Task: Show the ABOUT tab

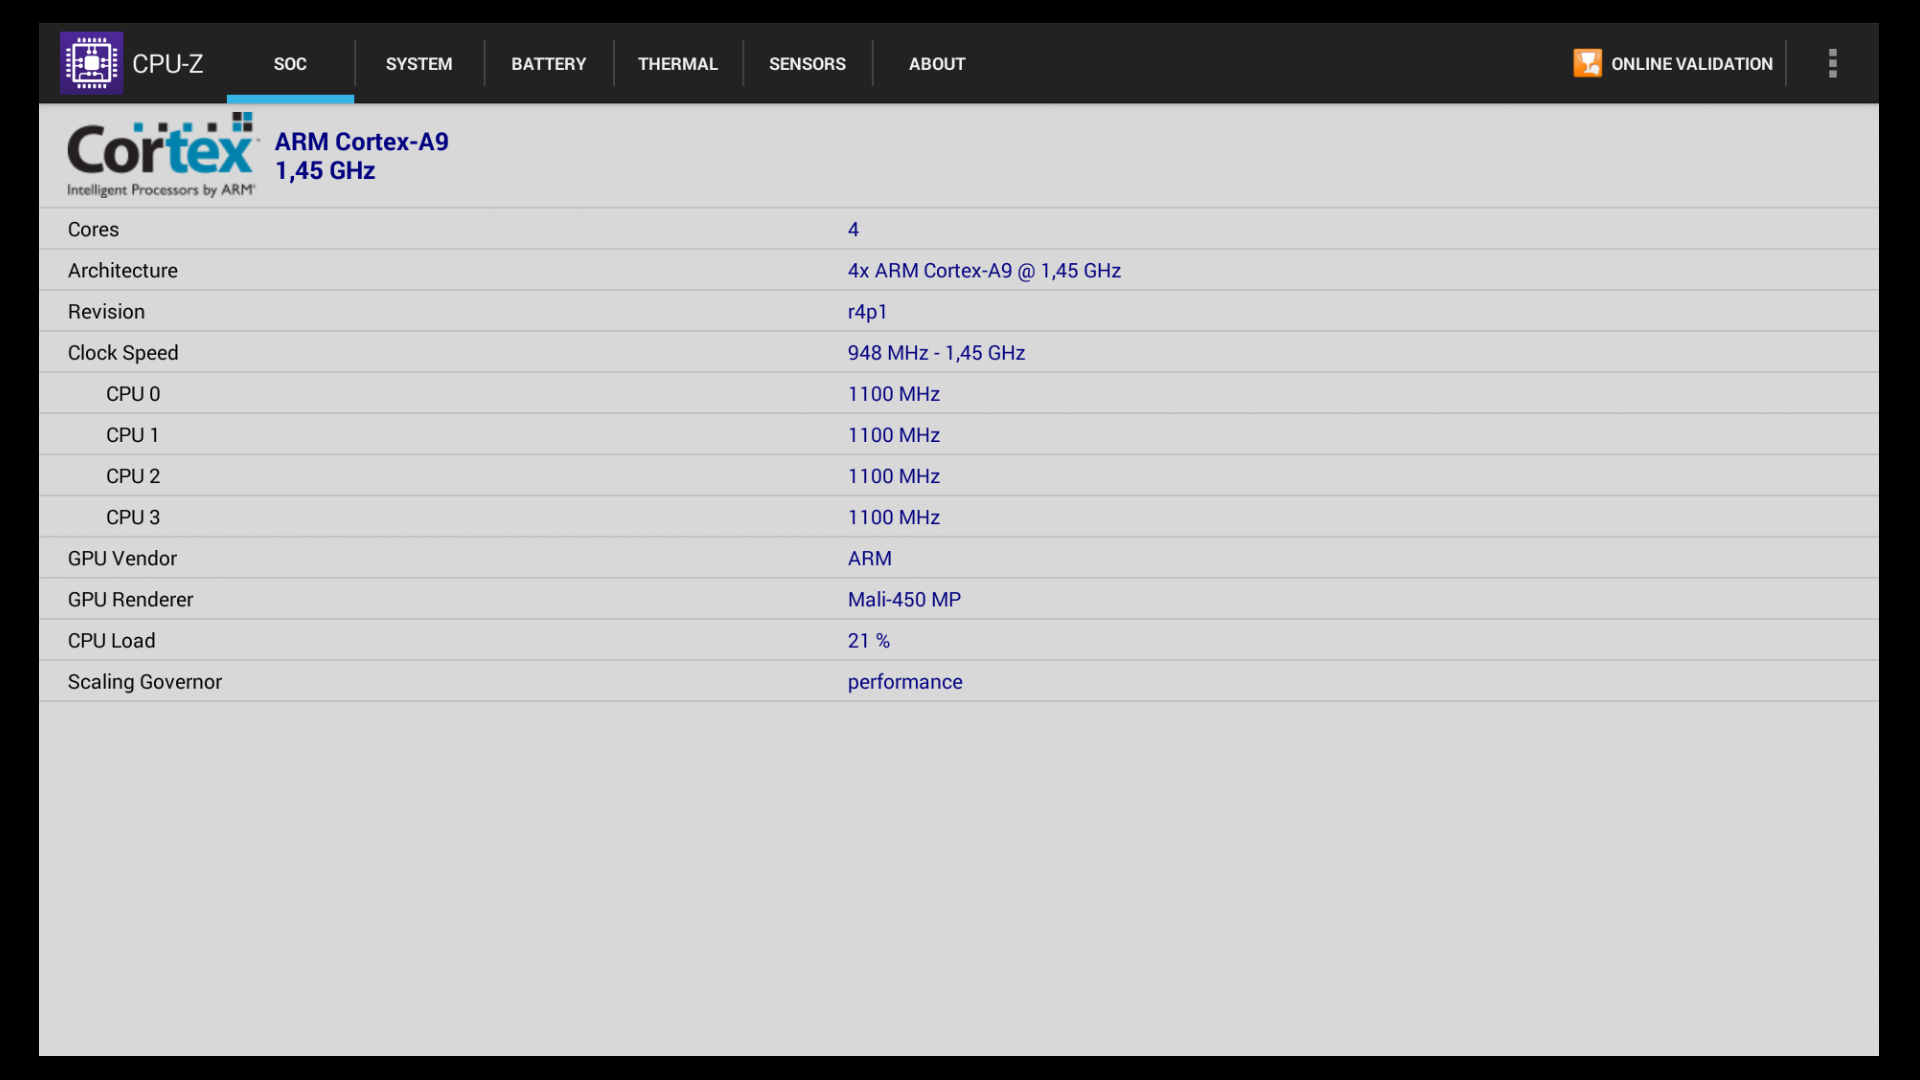Action: 937,63
